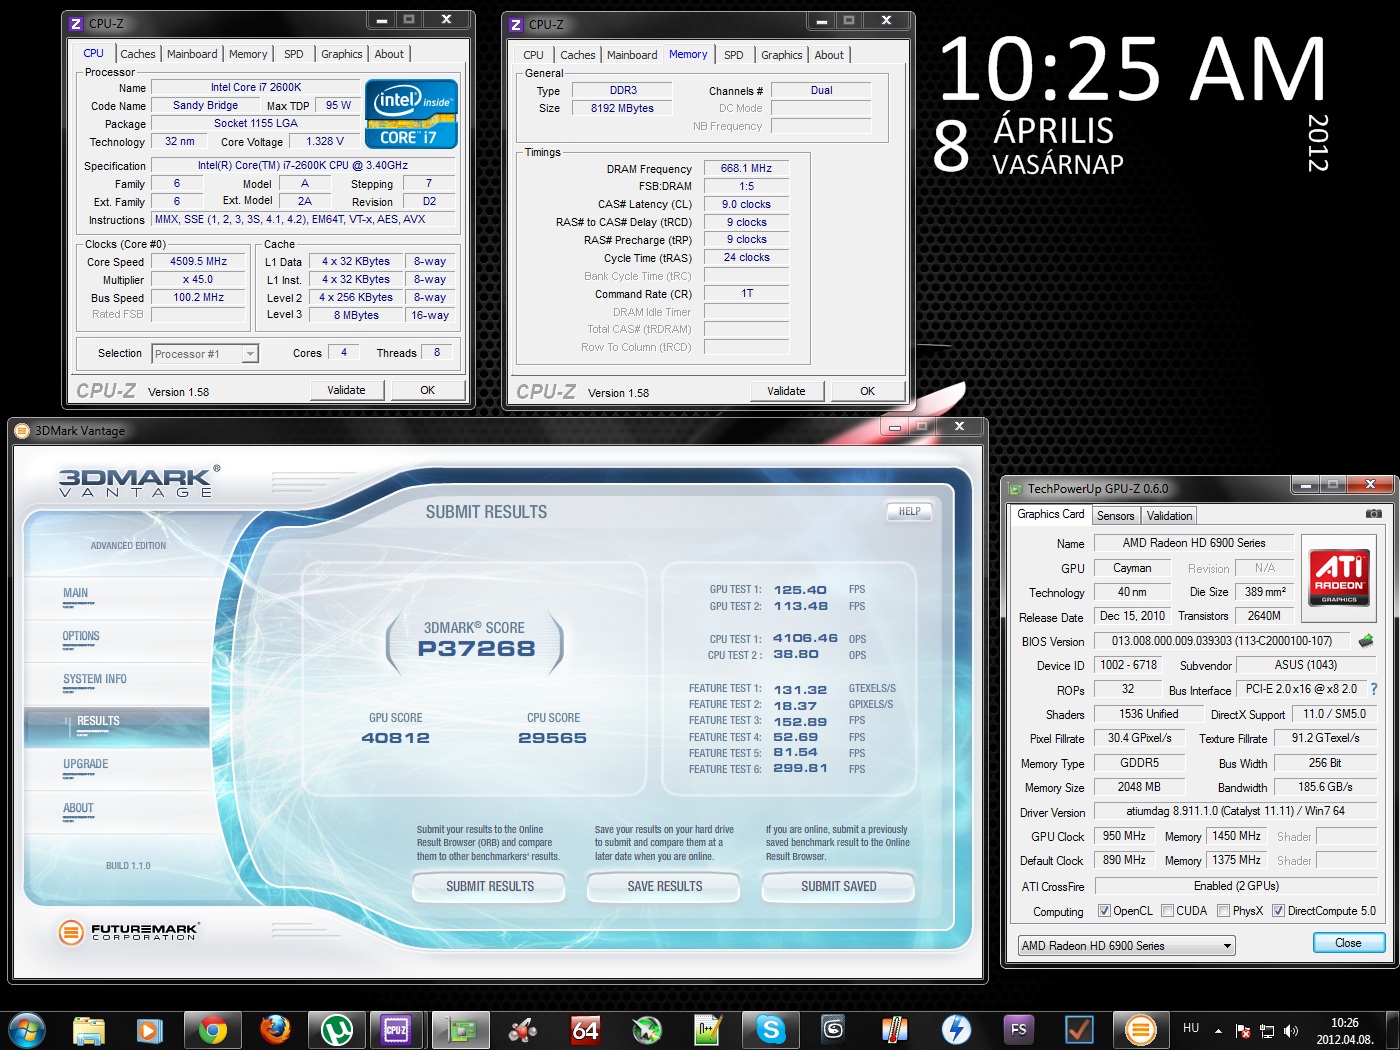Screen dimensions: 1400x1050
Task: Click the FS taskbar icon
Action: [x=1018, y=1029]
